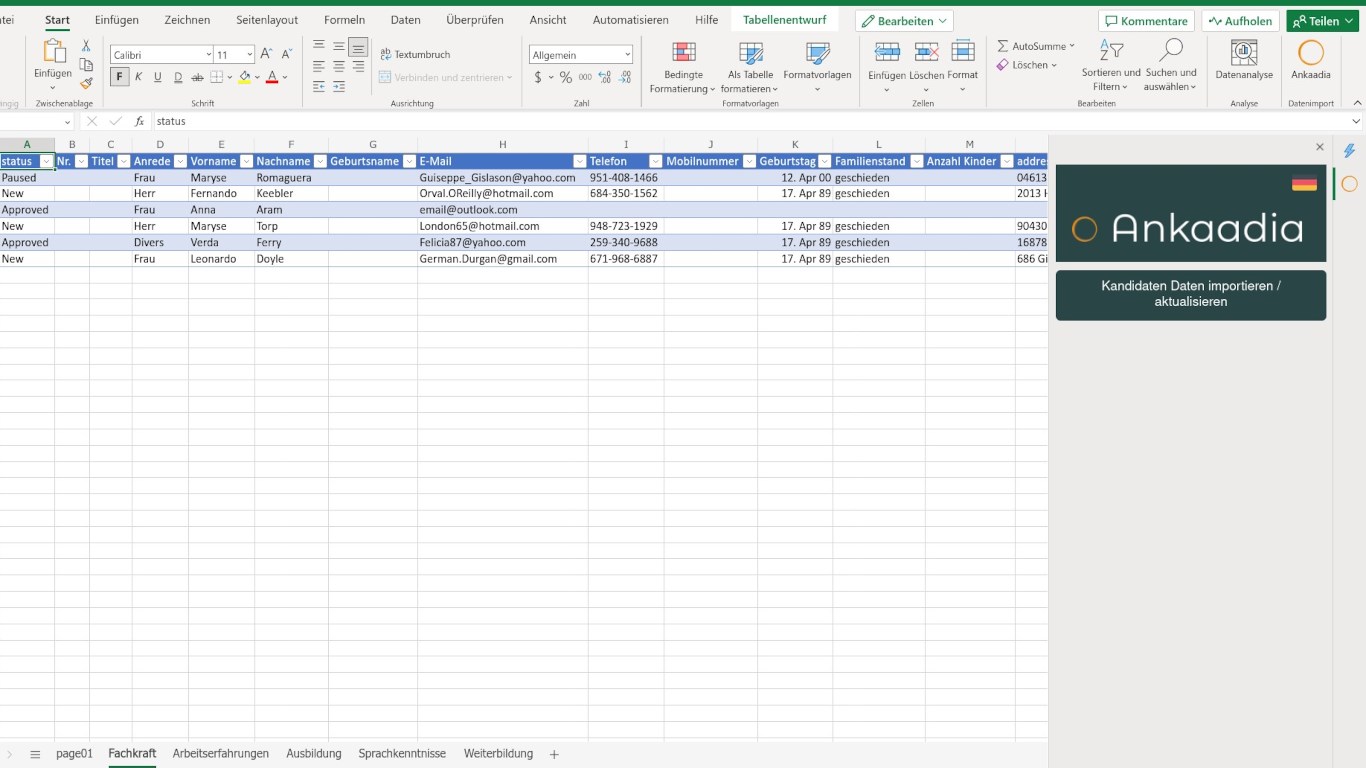Apply red font color A

point(272,77)
